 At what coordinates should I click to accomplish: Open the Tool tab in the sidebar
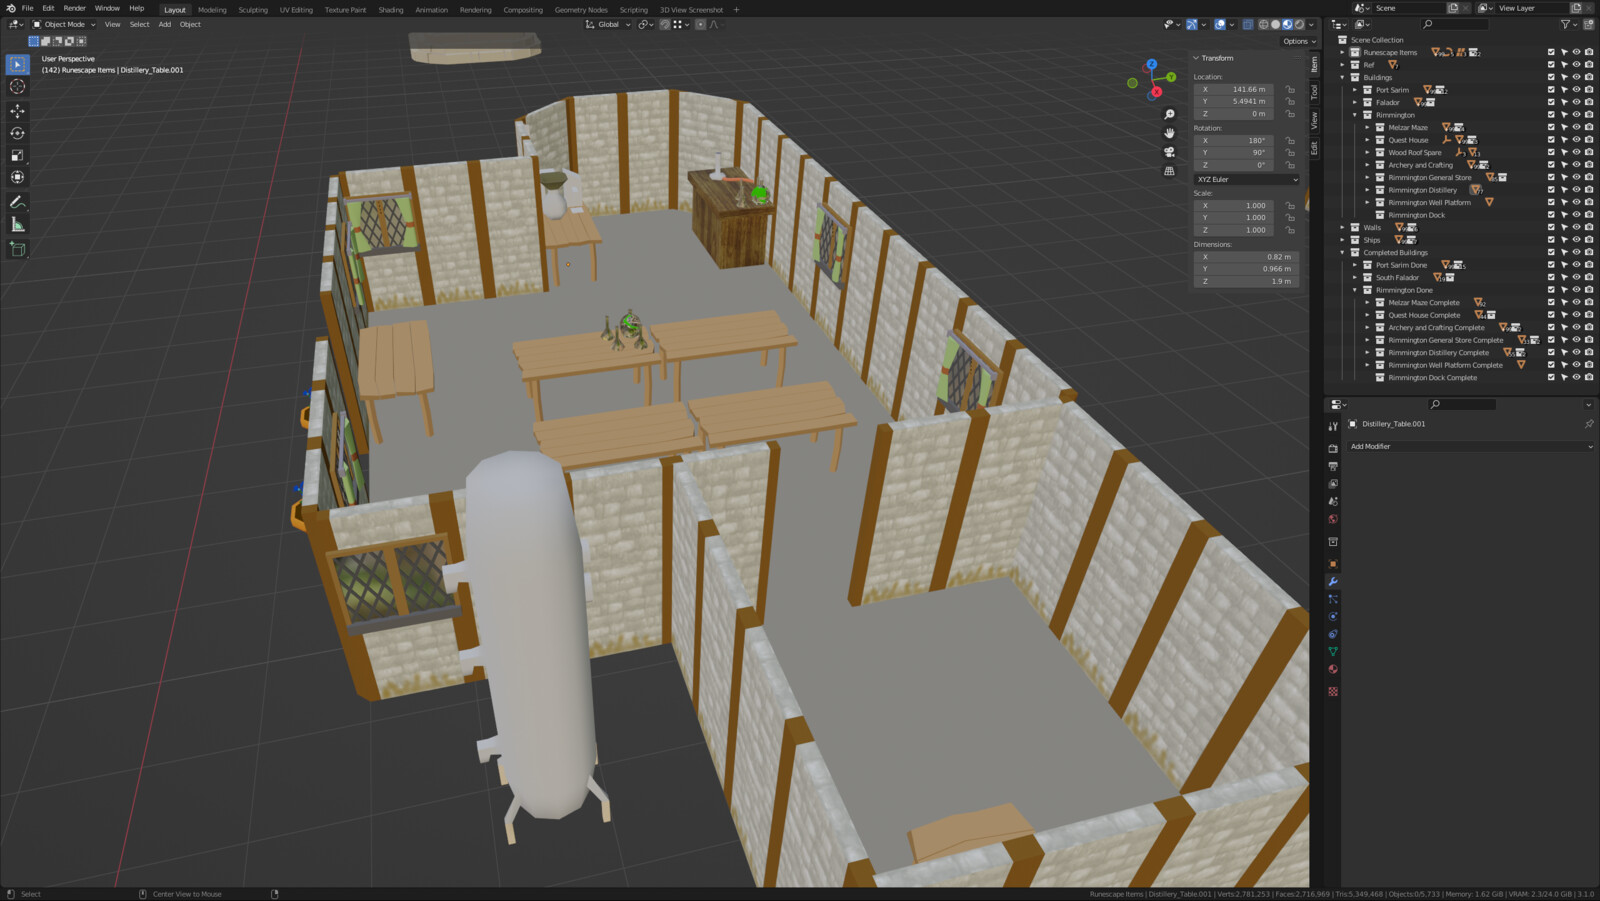click(x=1314, y=92)
